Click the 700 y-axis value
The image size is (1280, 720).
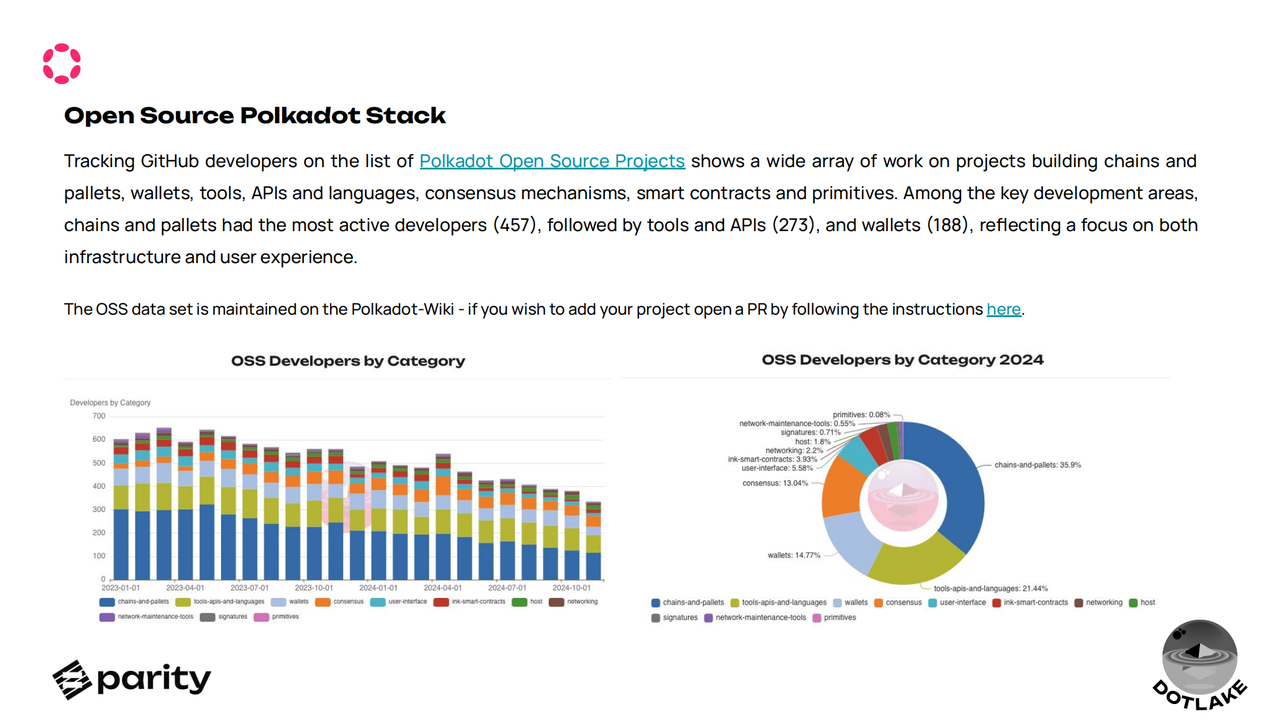click(x=99, y=416)
